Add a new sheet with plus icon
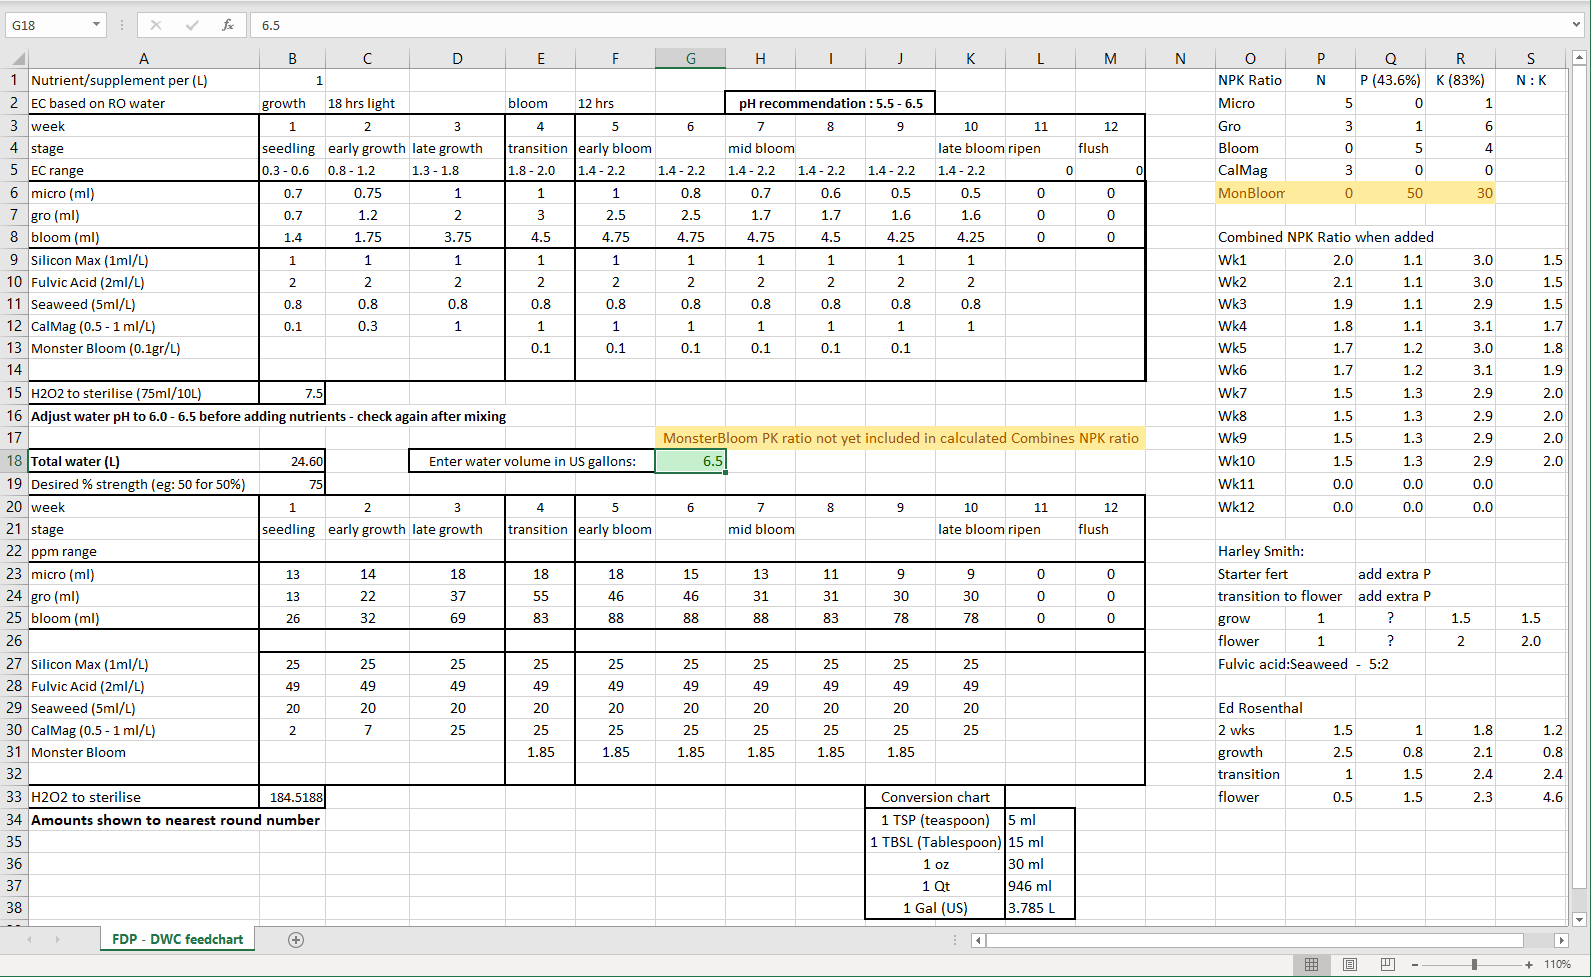The image size is (1591, 977). pos(295,939)
